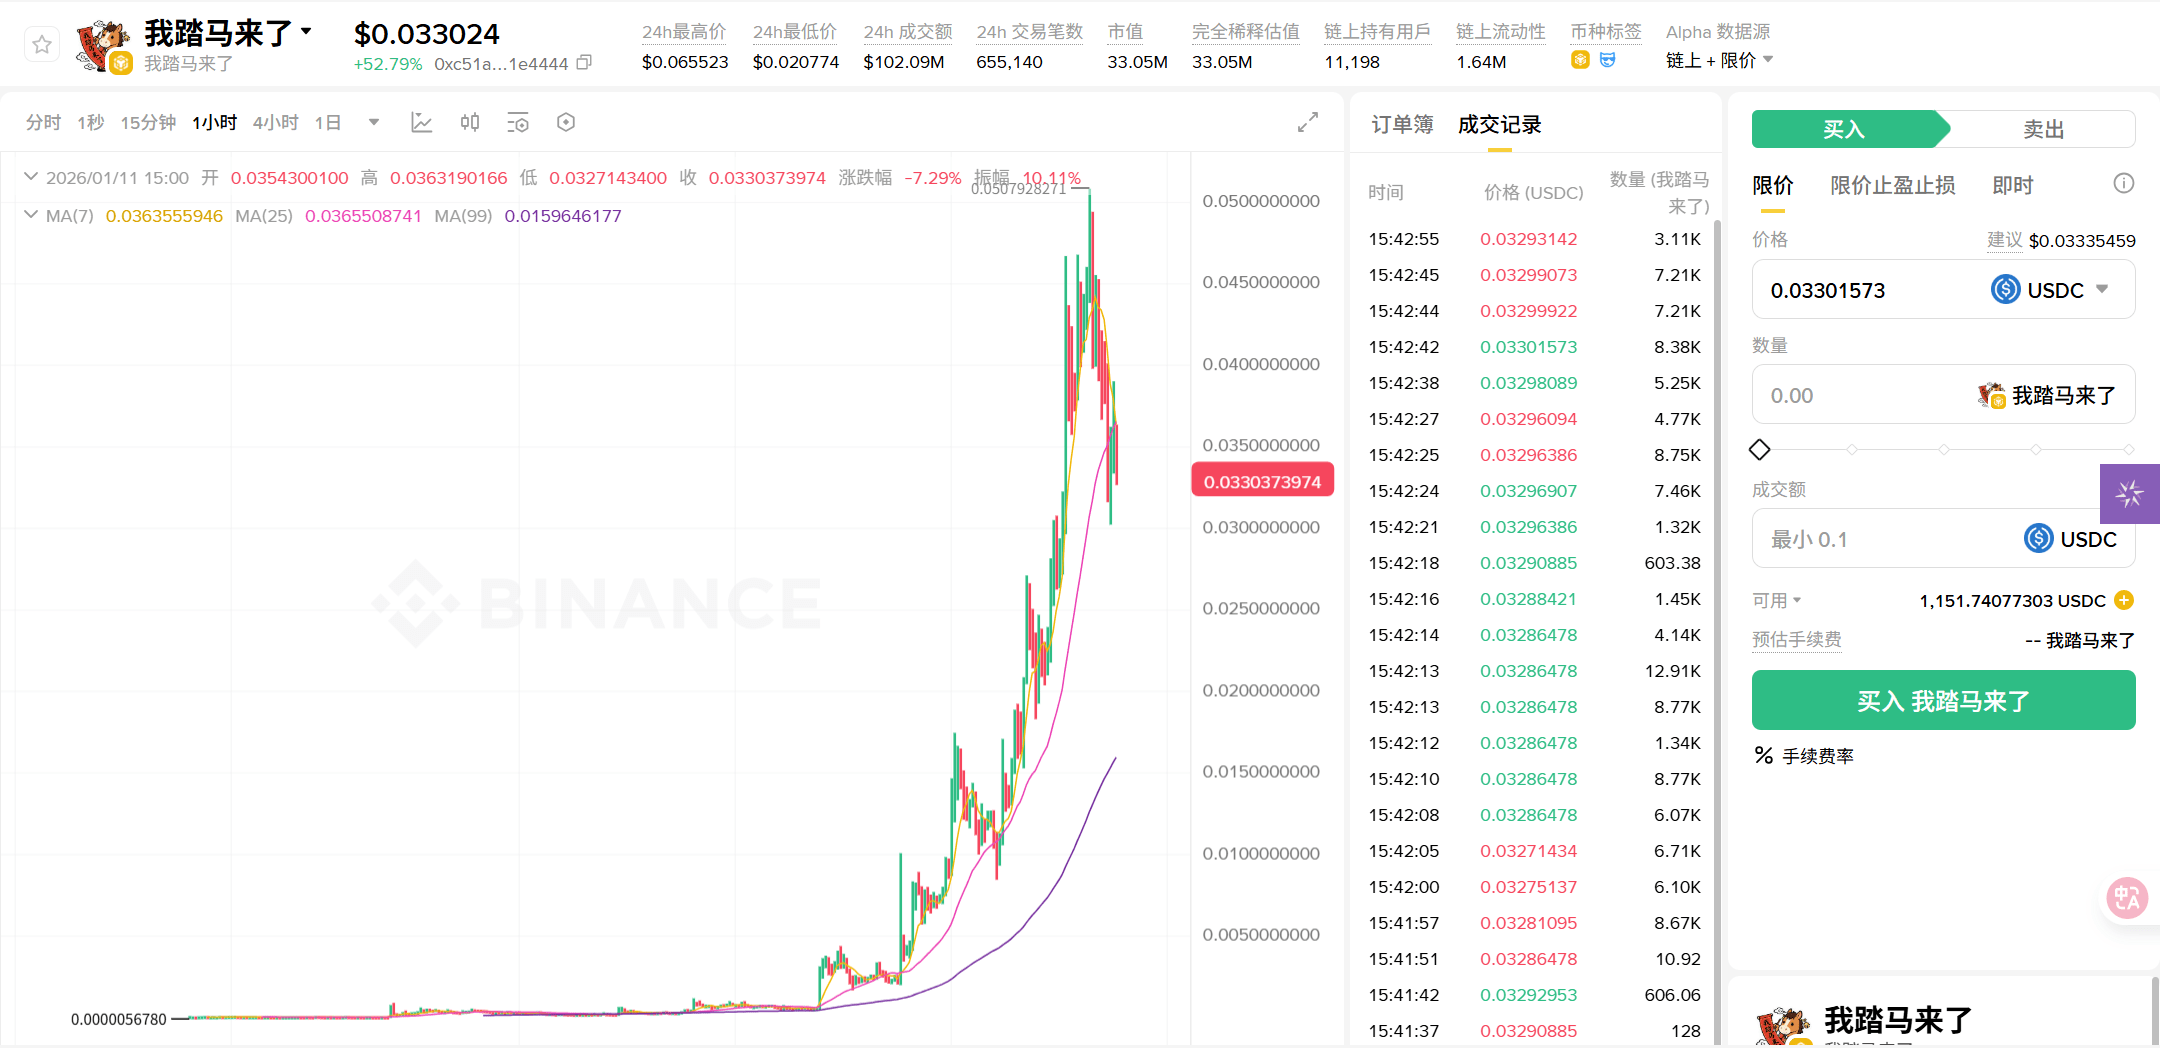Open the 手续费率 link
The image size is (2160, 1048).
tap(1818, 756)
